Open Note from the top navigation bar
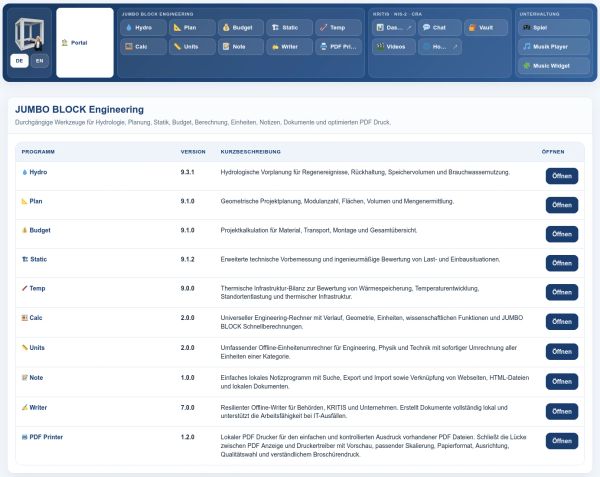 click(x=241, y=47)
